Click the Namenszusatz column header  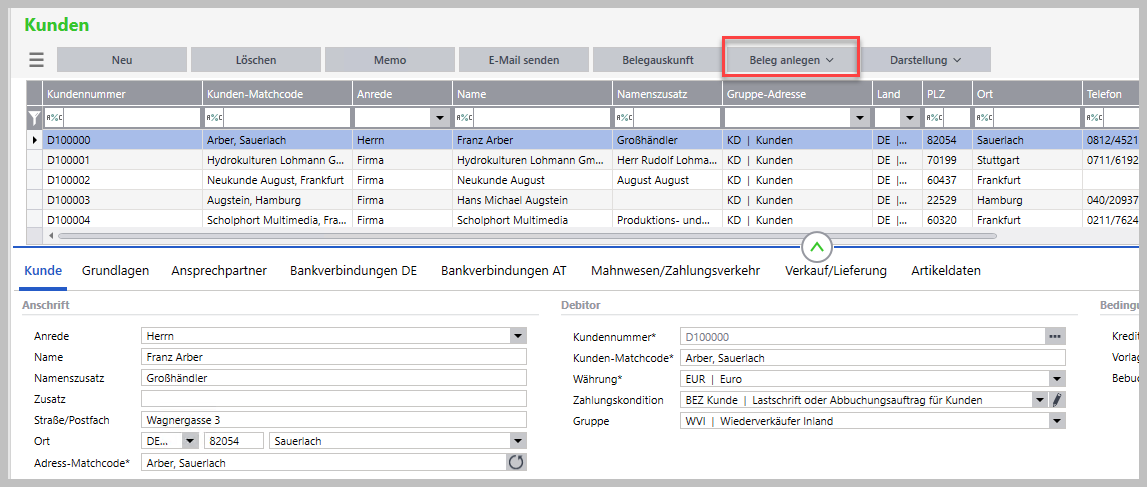click(x=667, y=94)
